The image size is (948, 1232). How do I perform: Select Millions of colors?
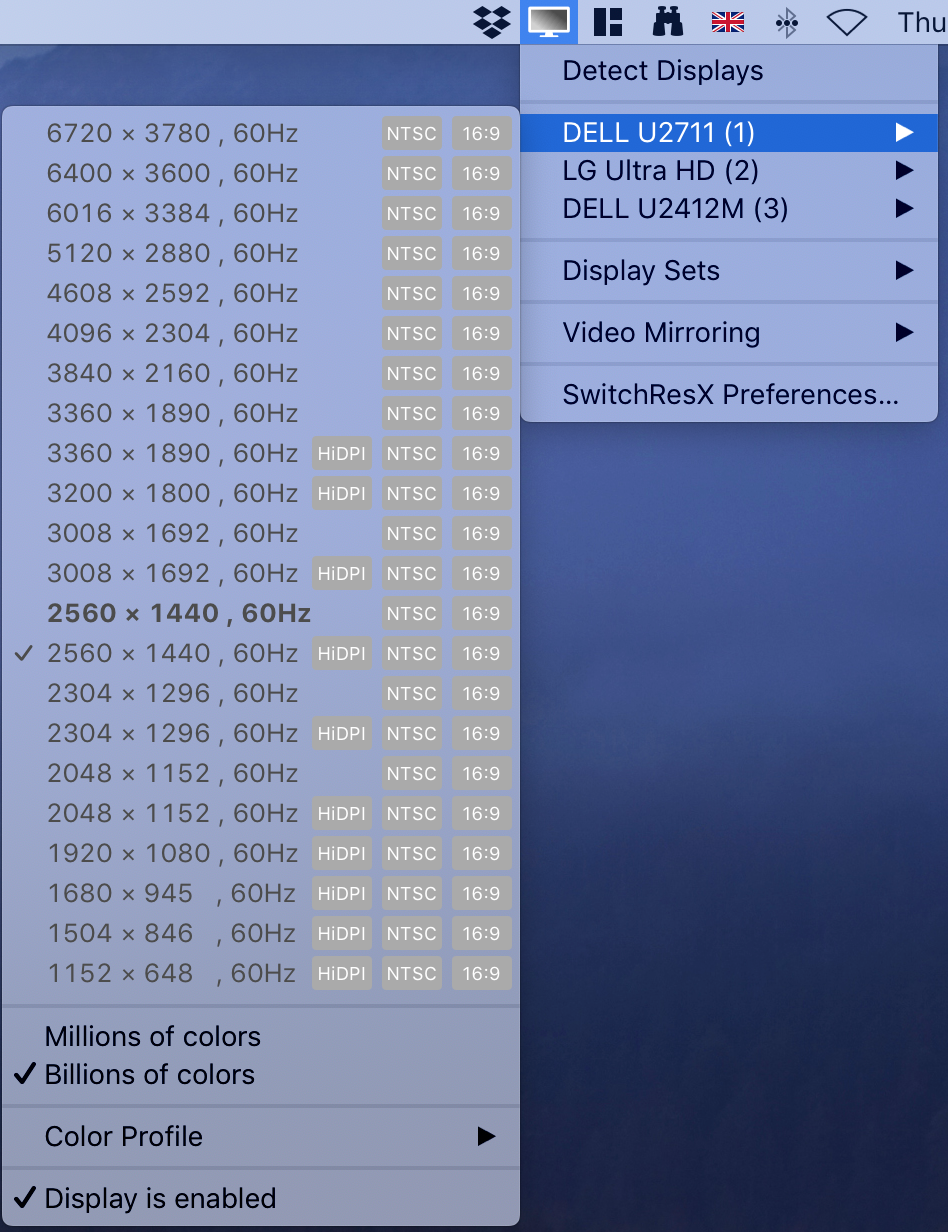(261, 1037)
